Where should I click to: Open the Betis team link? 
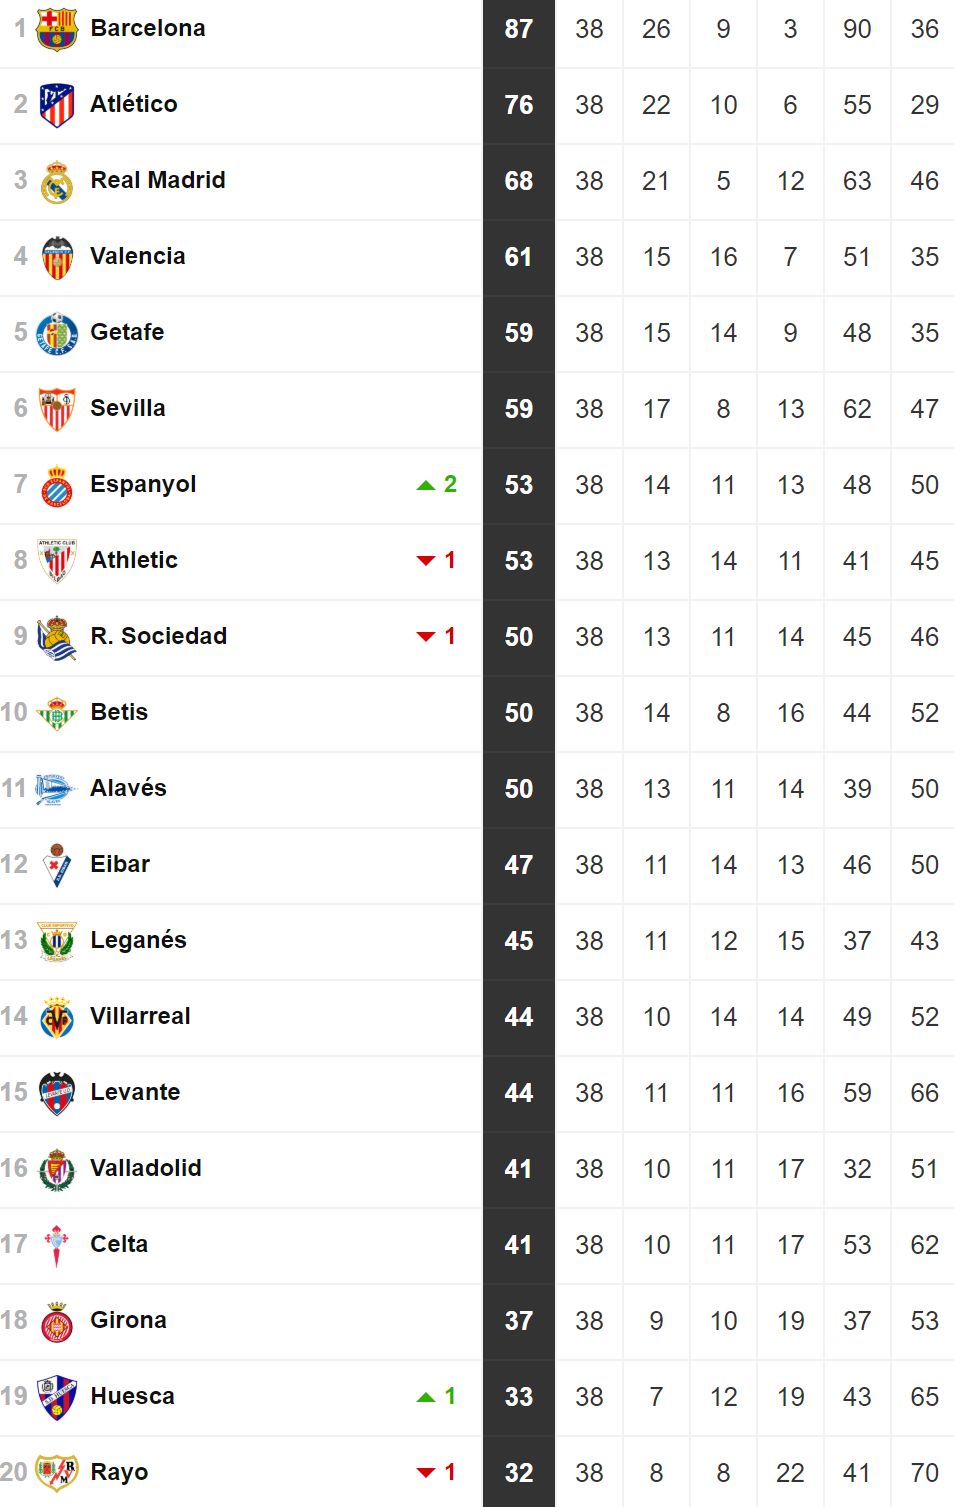click(x=119, y=712)
